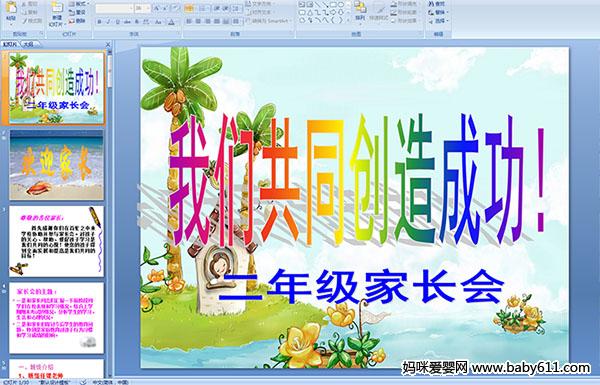Select the rectangle shape in shapes gallery
Viewport: 600px width, 385px height.
click(x=333, y=5)
